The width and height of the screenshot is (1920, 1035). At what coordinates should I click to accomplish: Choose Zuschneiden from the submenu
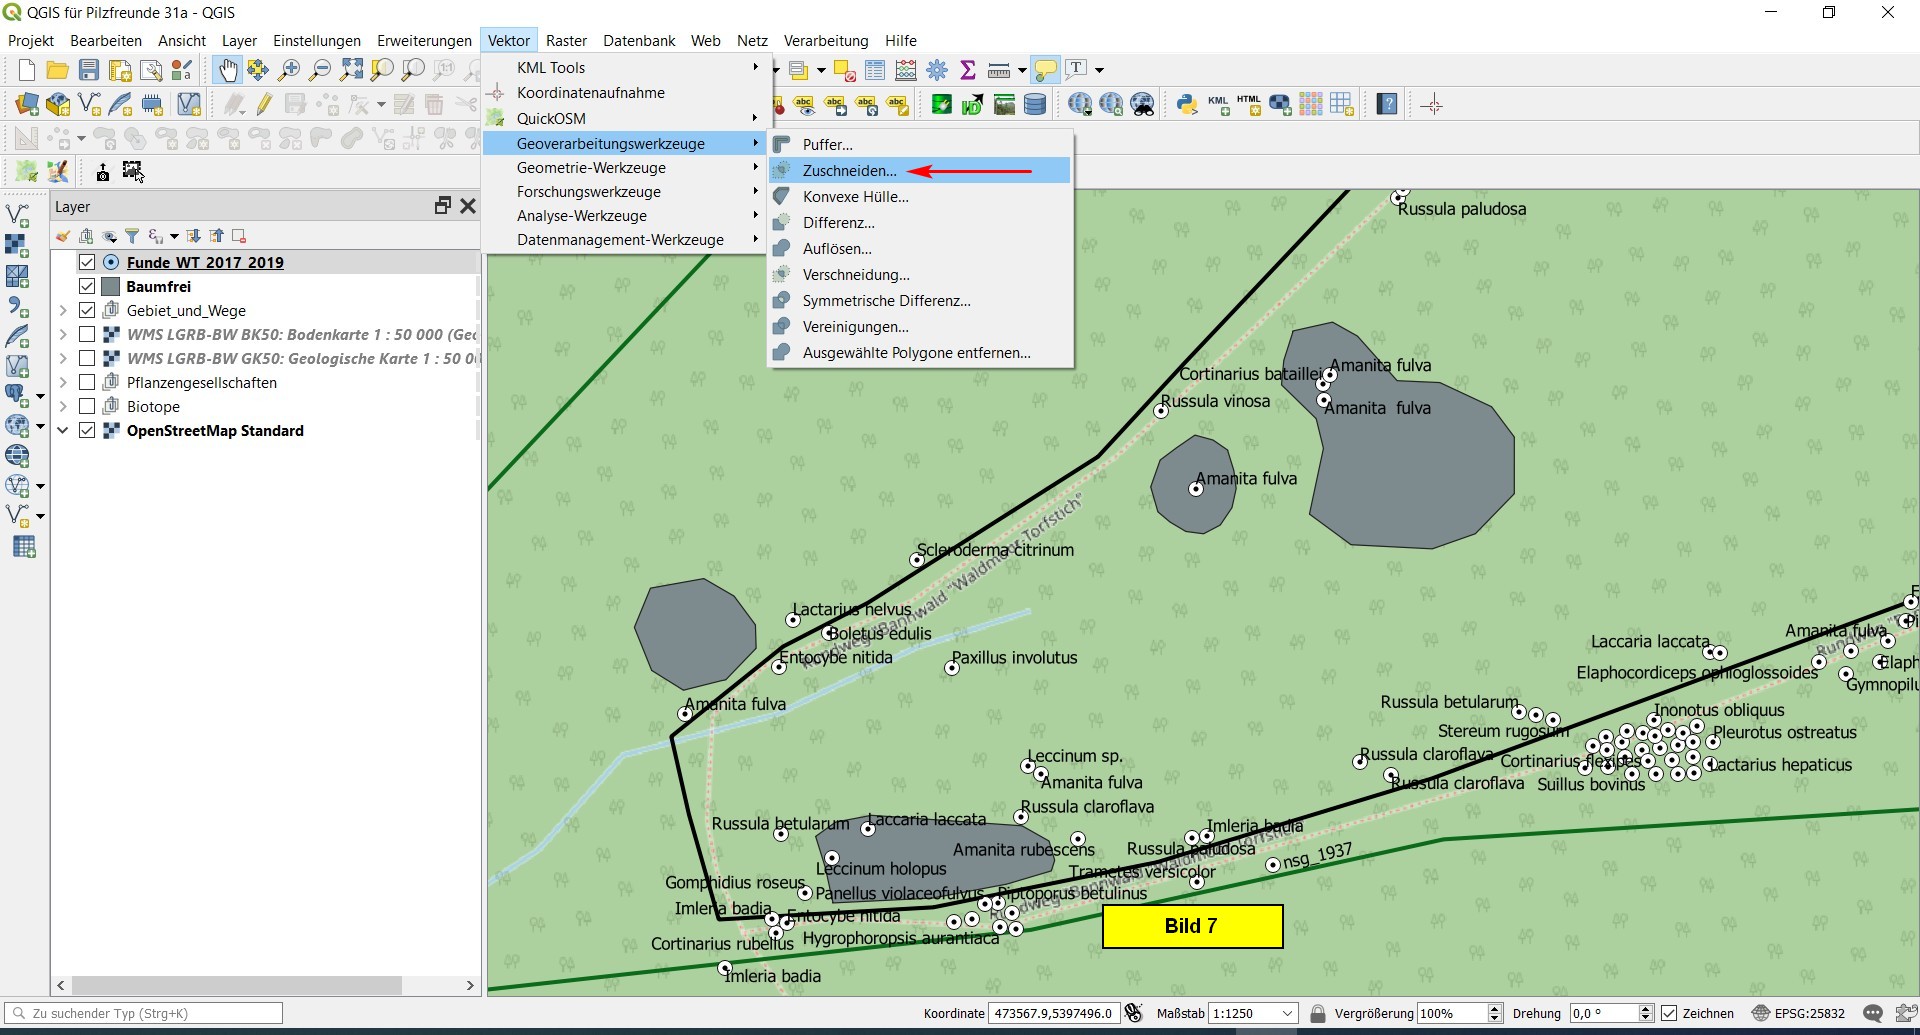point(849,171)
